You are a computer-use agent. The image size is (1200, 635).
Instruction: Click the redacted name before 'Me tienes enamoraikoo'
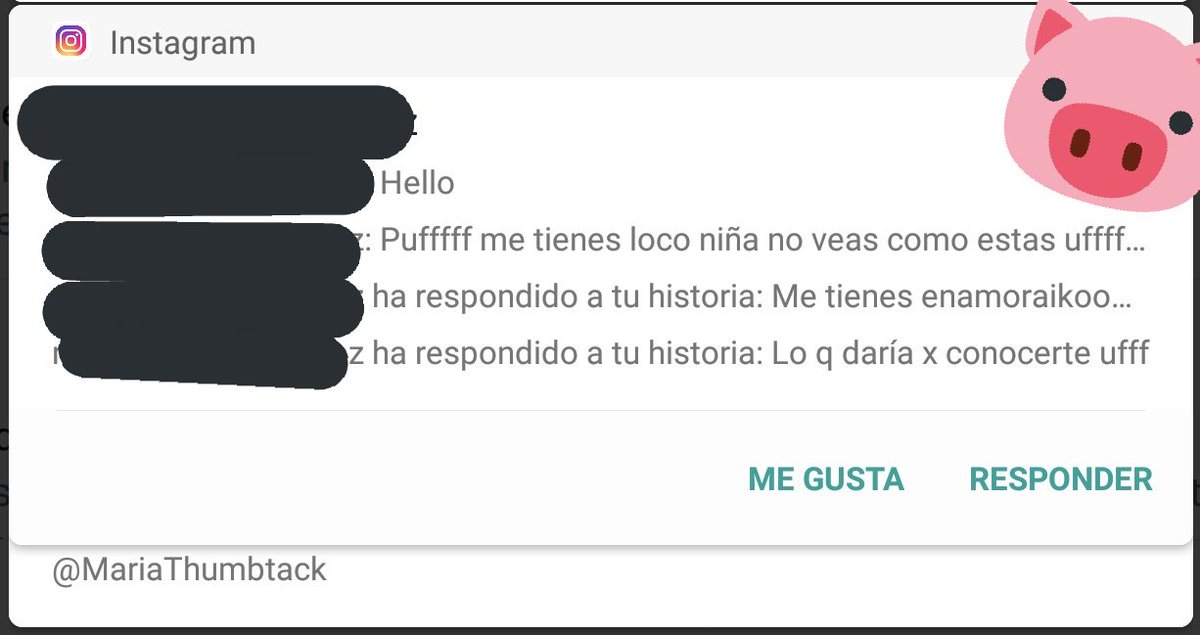(x=203, y=309)
